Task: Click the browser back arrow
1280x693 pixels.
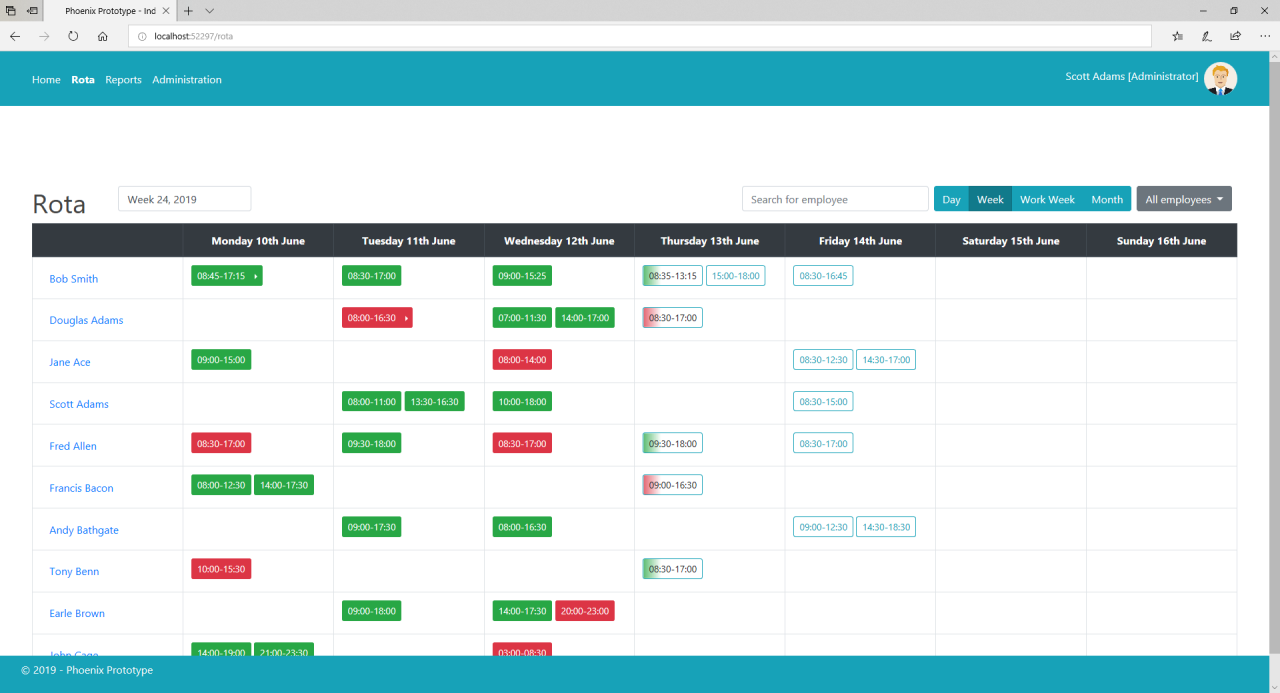Action: (15, 36)
